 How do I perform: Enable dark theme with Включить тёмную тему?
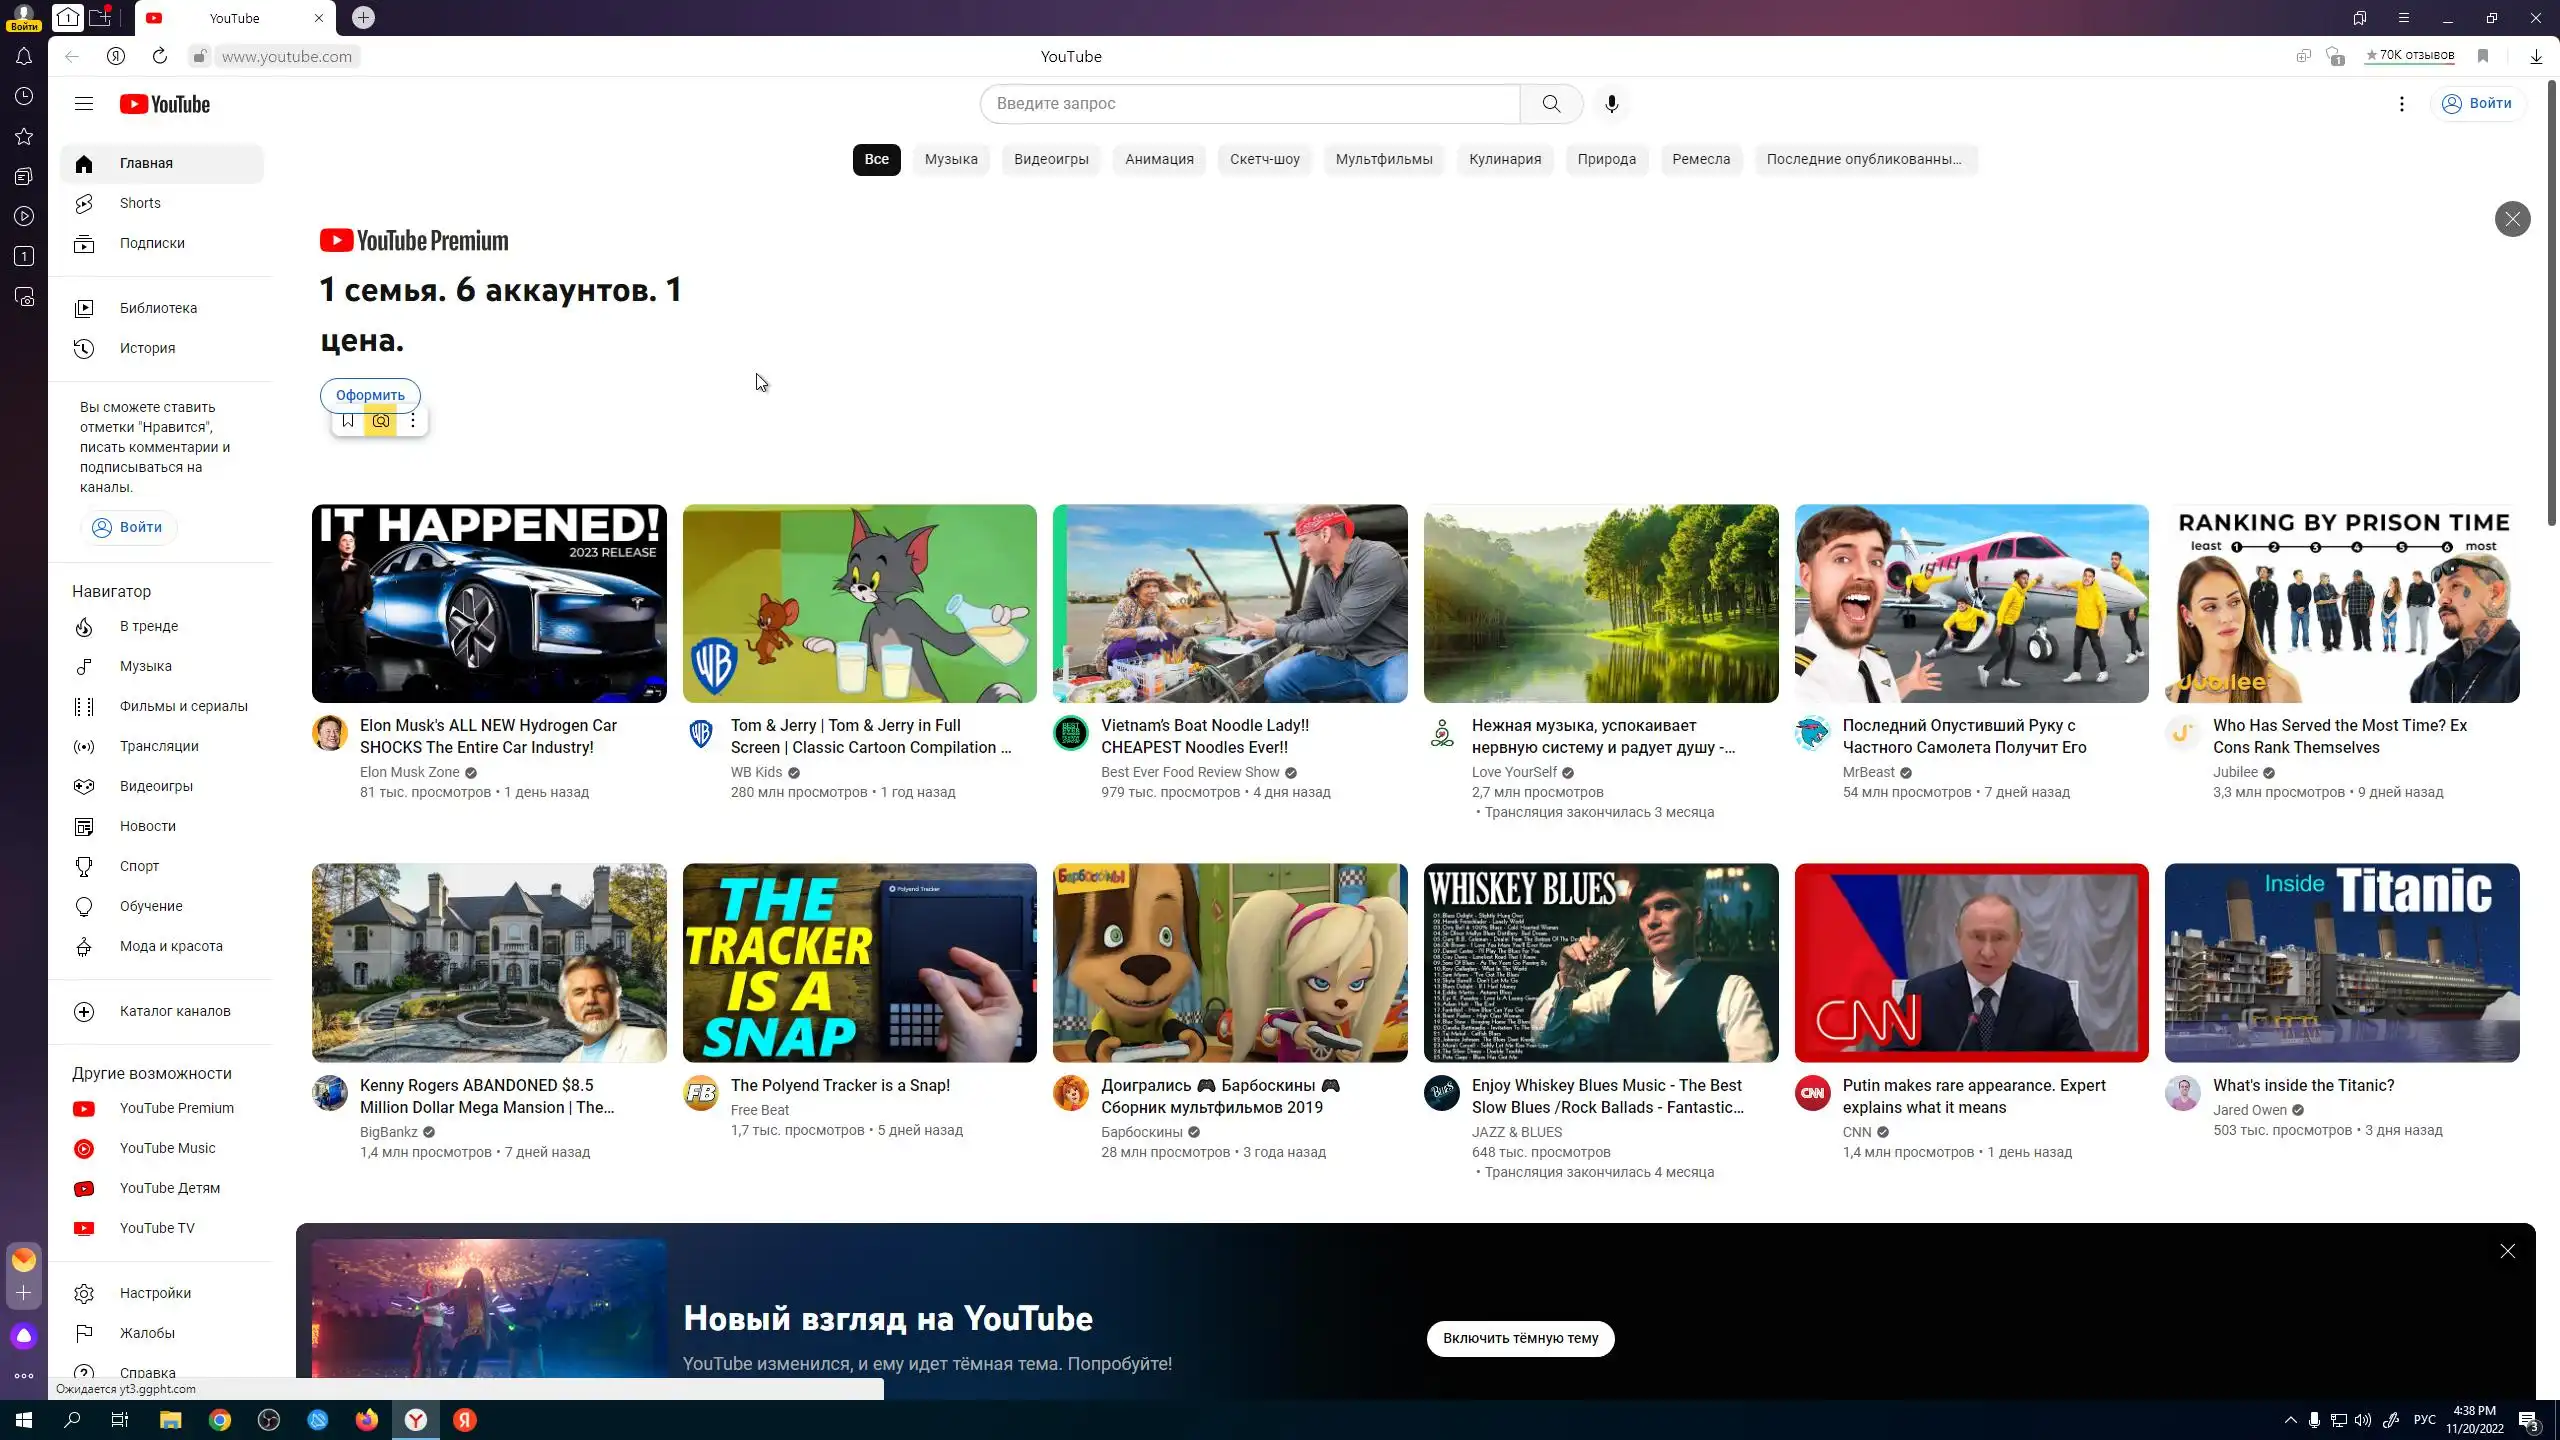1520,1338
